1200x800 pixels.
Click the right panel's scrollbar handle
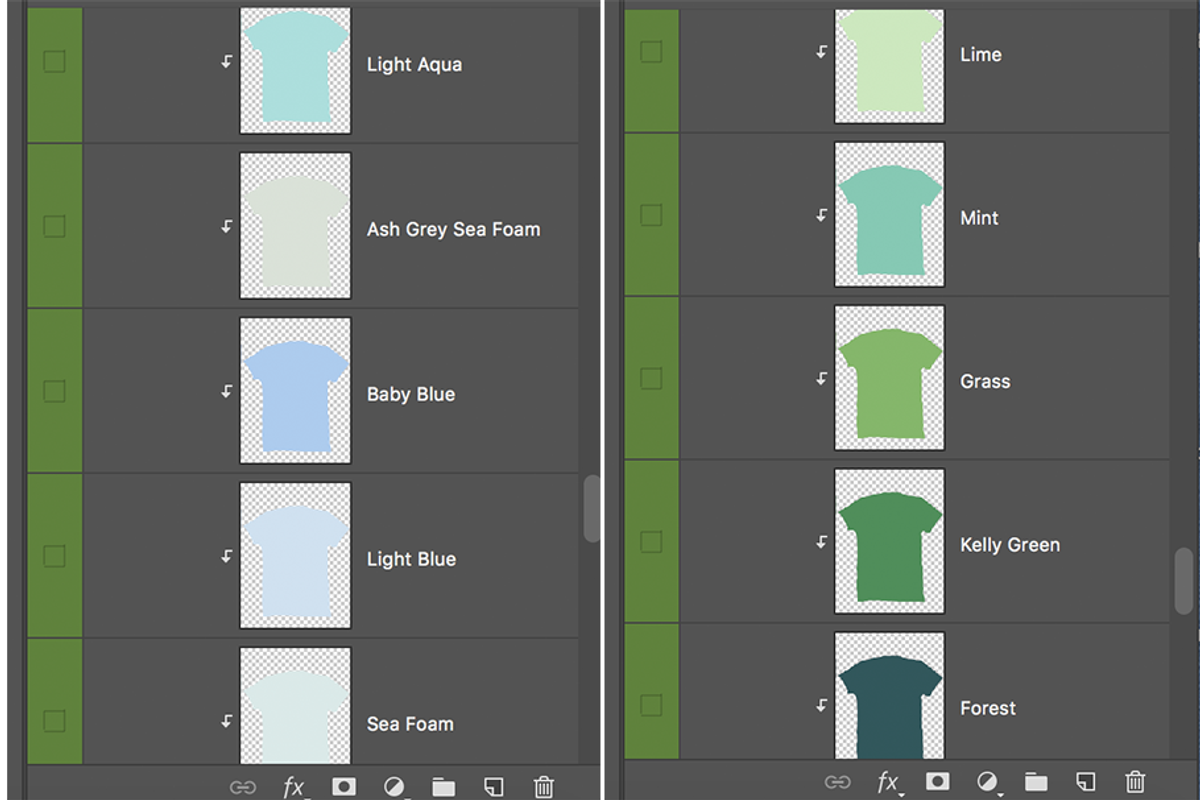point(1184,581)
